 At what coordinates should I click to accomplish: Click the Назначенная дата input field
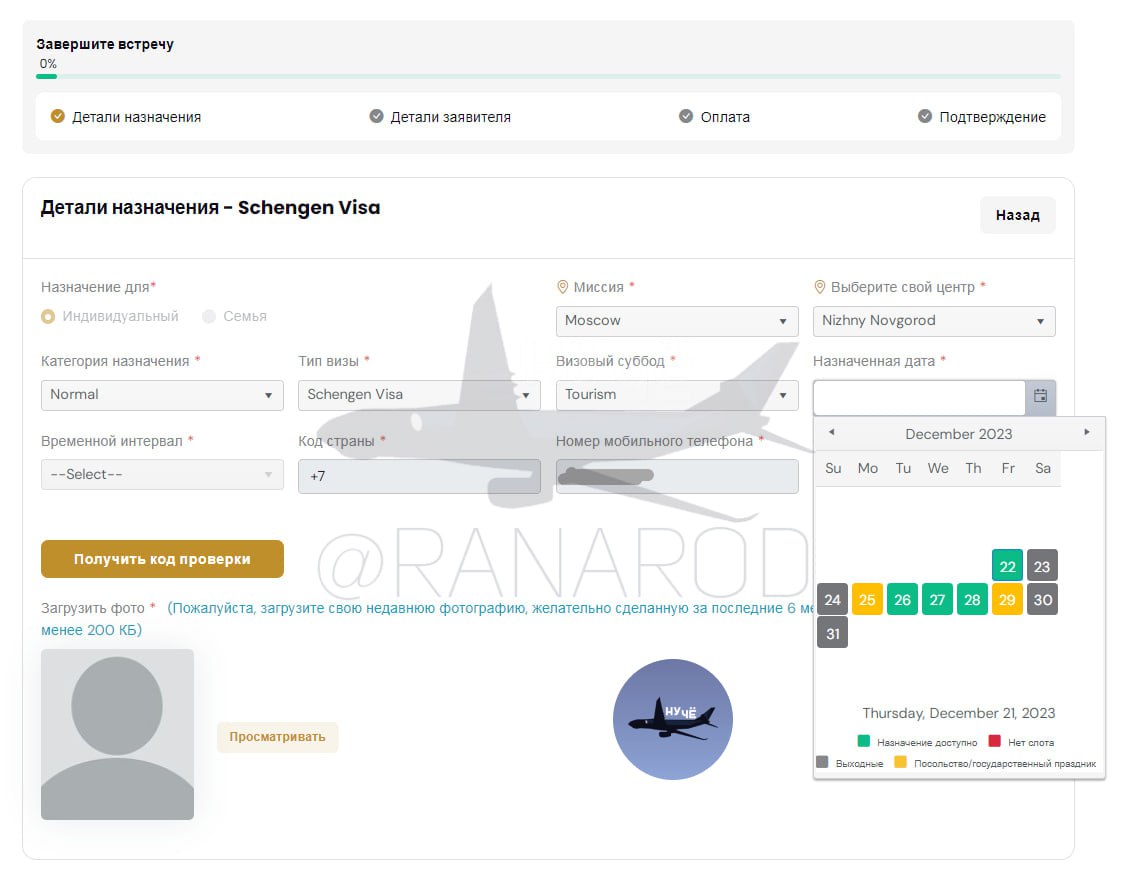(x=918, y=397)
